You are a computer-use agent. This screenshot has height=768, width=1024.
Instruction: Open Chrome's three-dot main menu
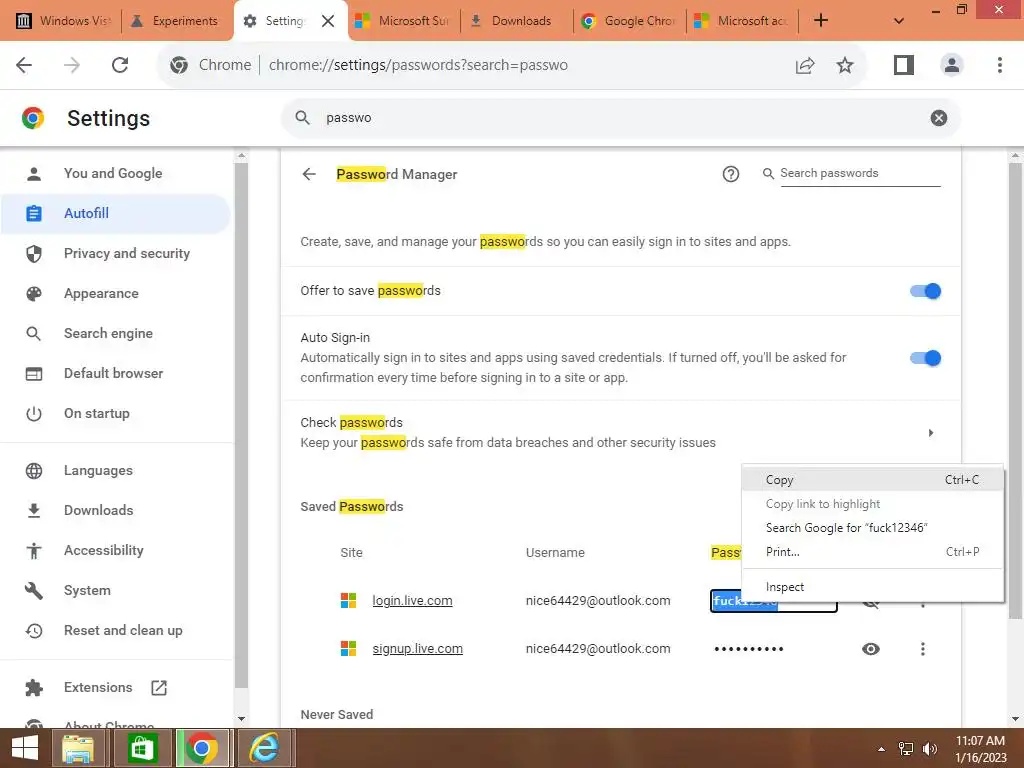[999, 65]
